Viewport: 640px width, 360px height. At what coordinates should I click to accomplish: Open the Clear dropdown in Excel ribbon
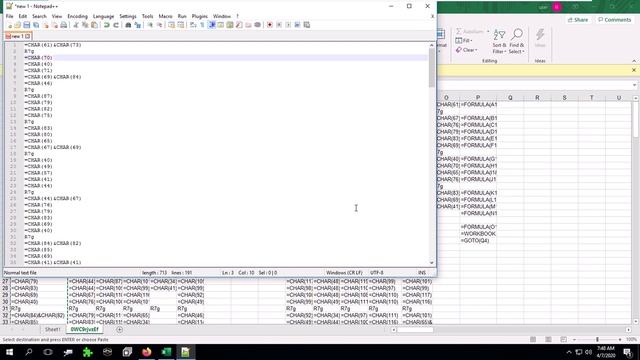point(467,50)
